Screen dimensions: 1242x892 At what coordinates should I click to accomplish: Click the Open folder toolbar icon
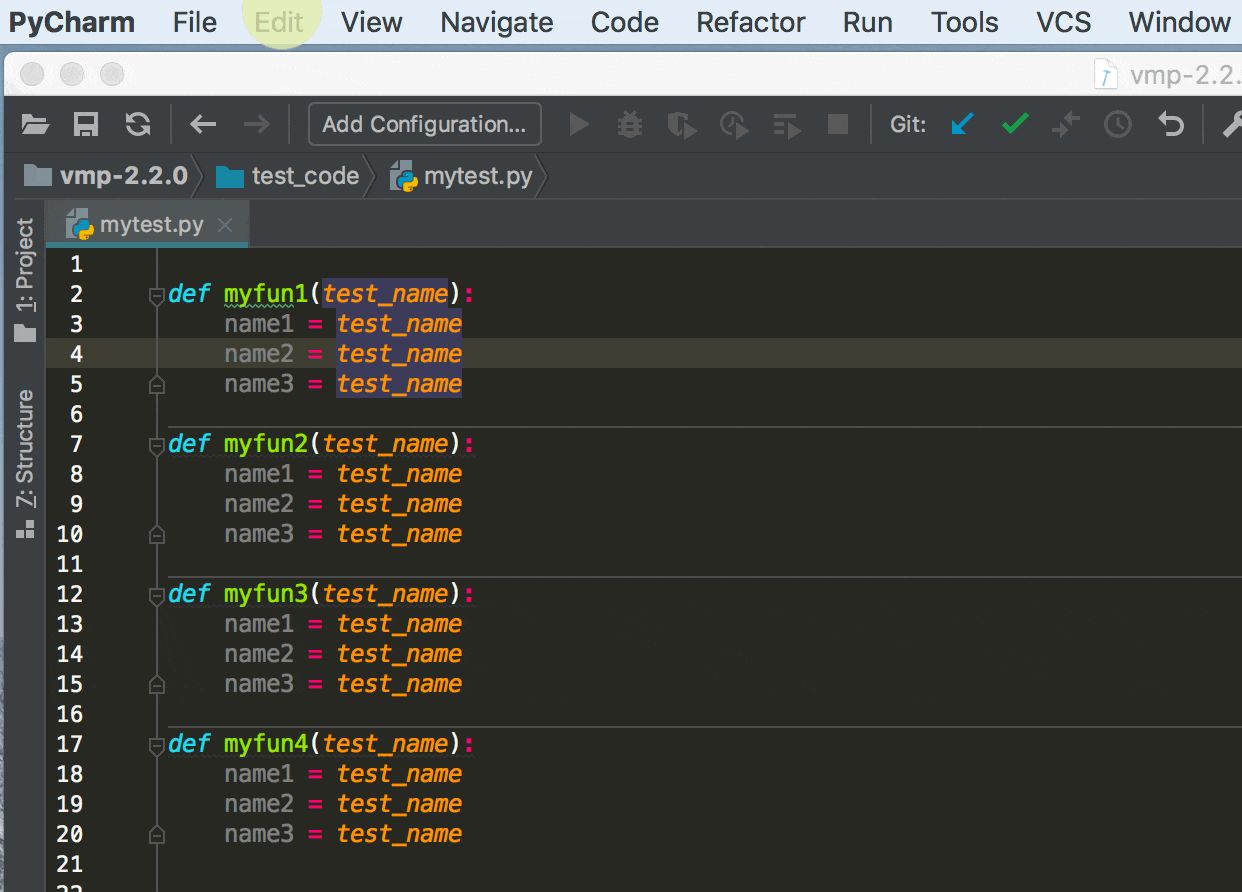click(x=35, y=124)
